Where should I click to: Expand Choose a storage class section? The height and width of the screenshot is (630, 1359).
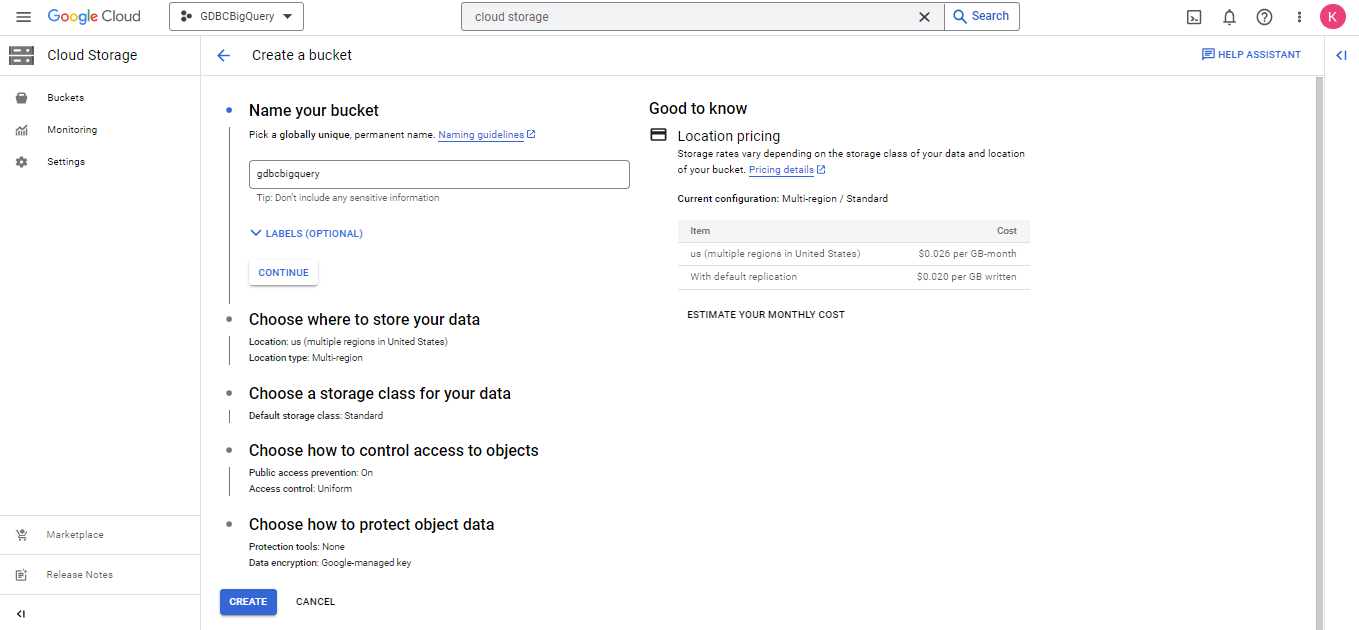379,394
